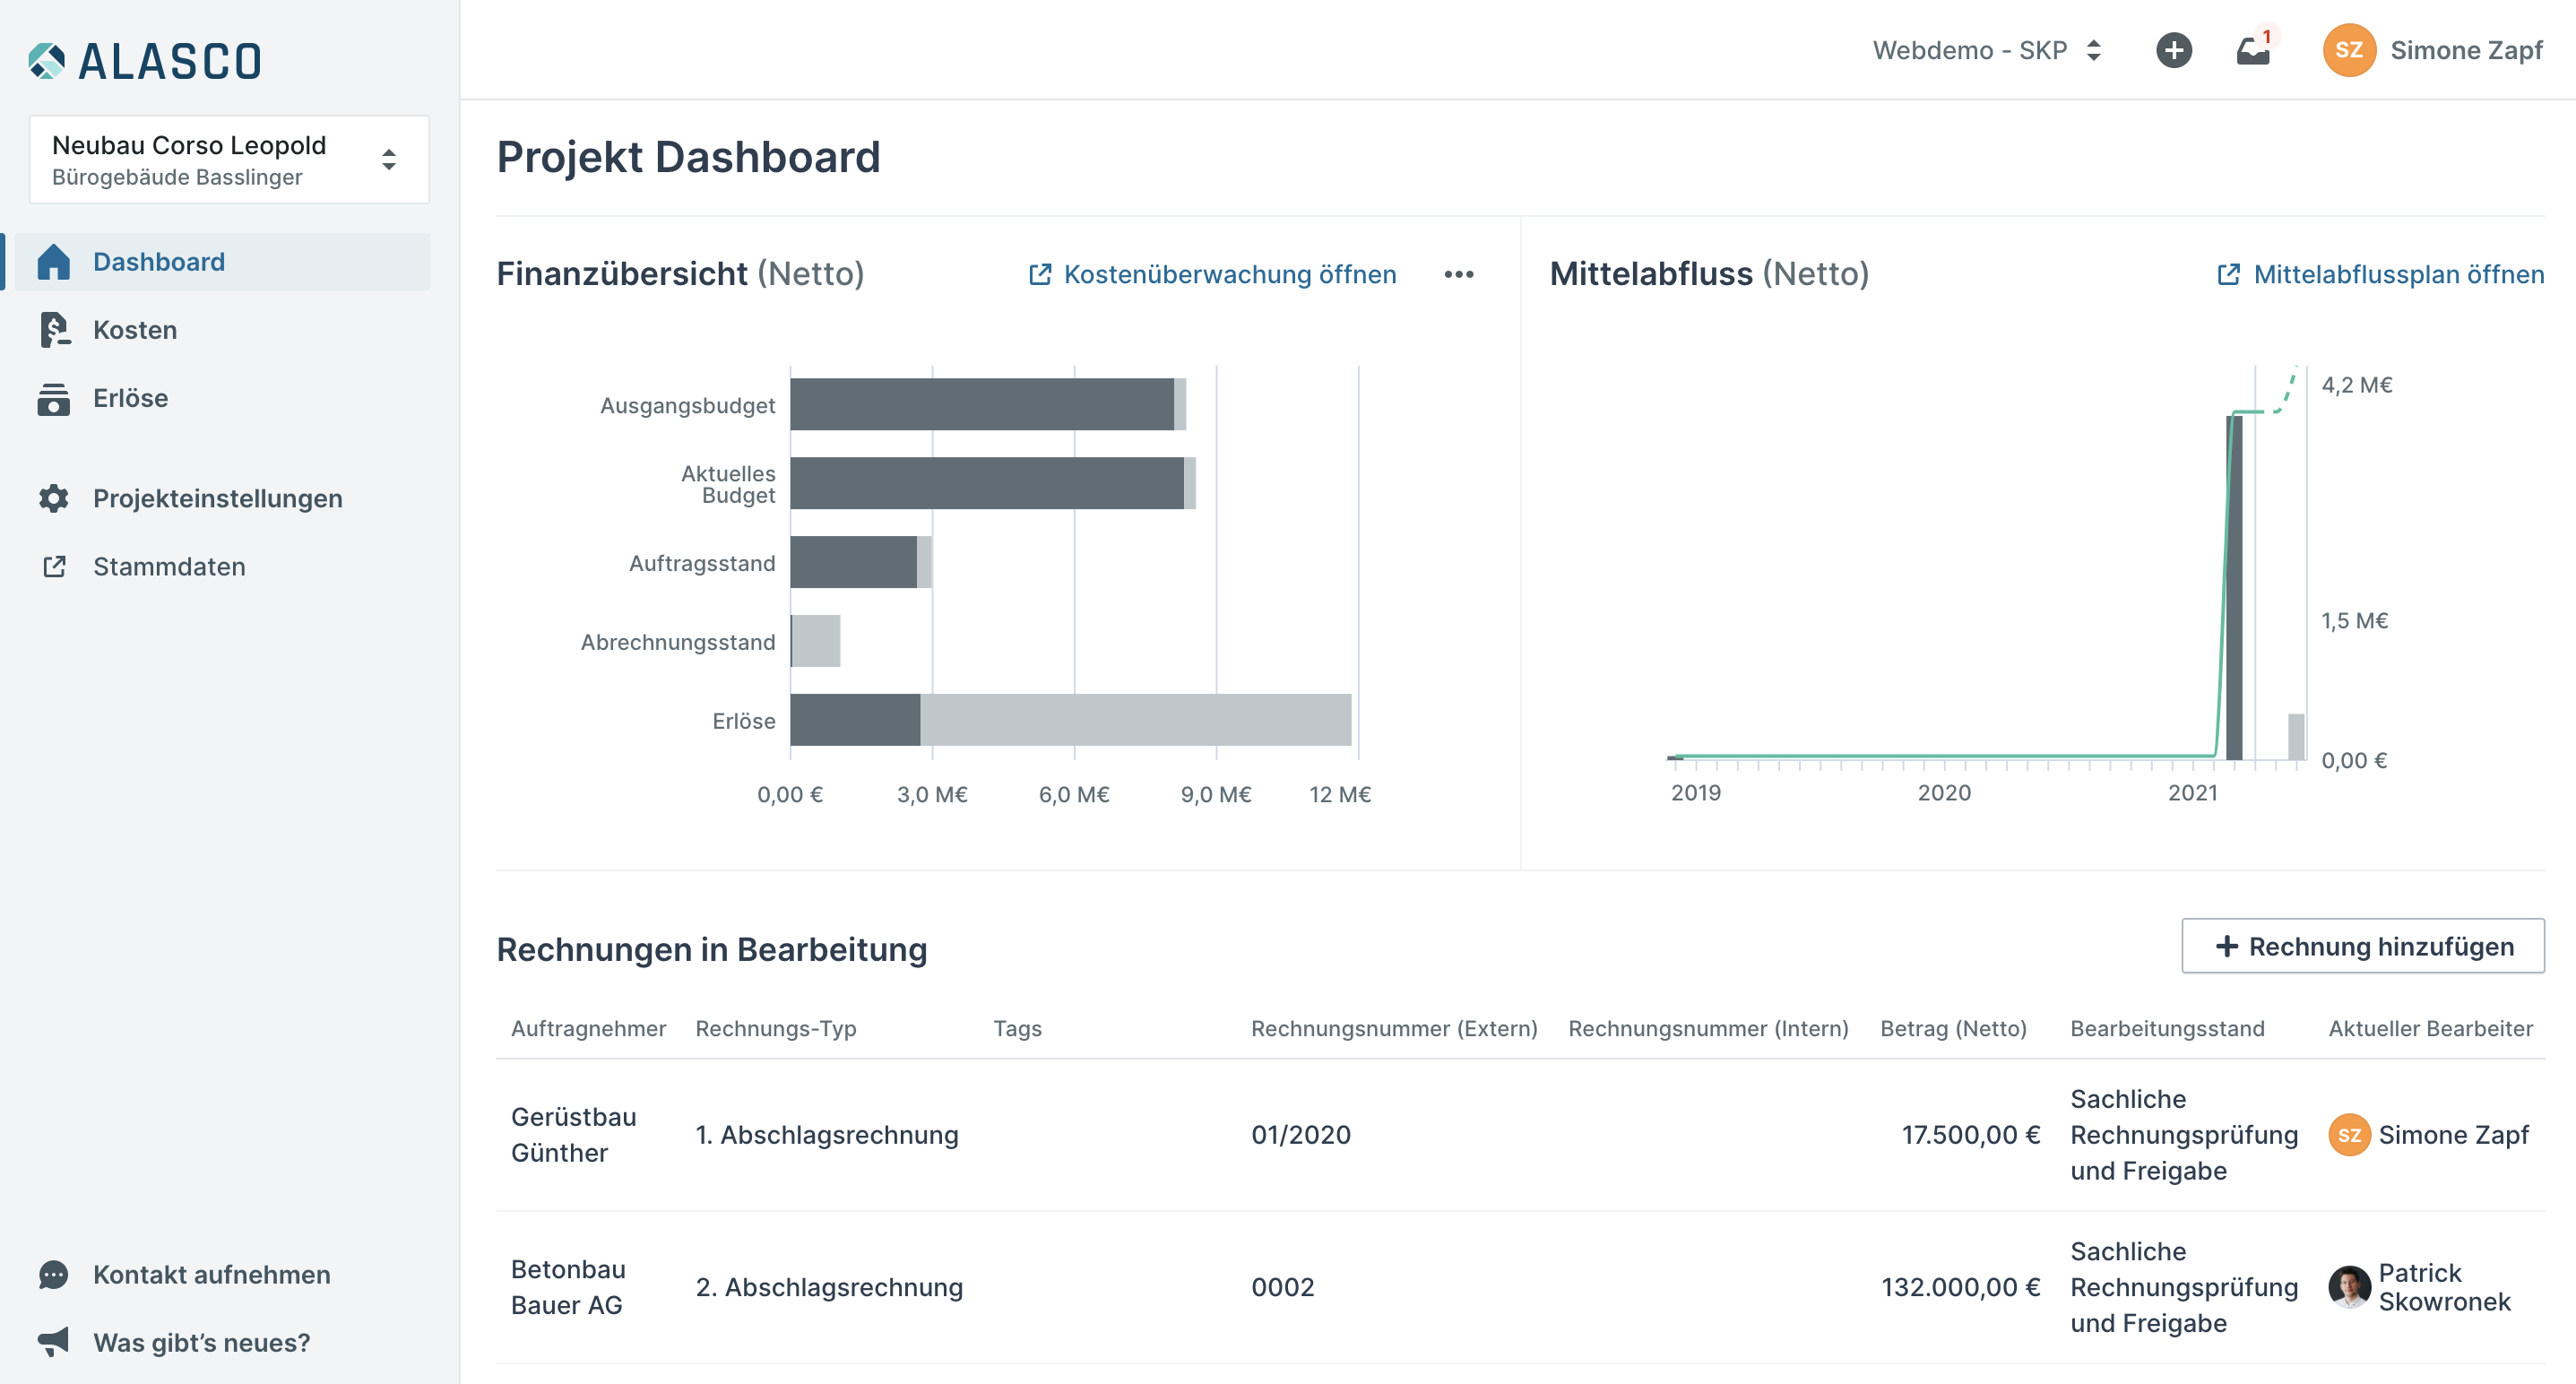Click the Erlöse cash icon

click(54, 398)
